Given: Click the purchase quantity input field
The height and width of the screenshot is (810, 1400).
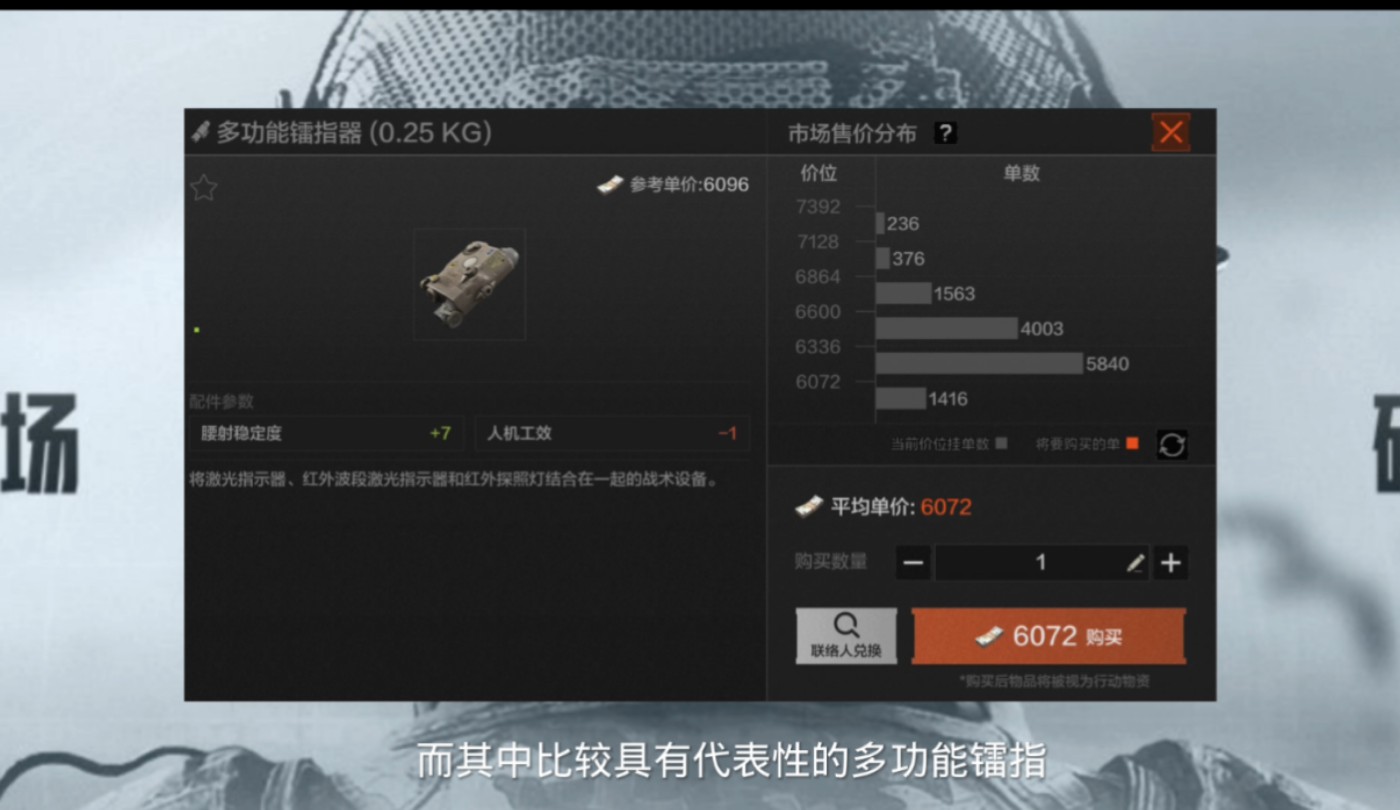Looking at the screenshot, I should tap(1041, 563).
